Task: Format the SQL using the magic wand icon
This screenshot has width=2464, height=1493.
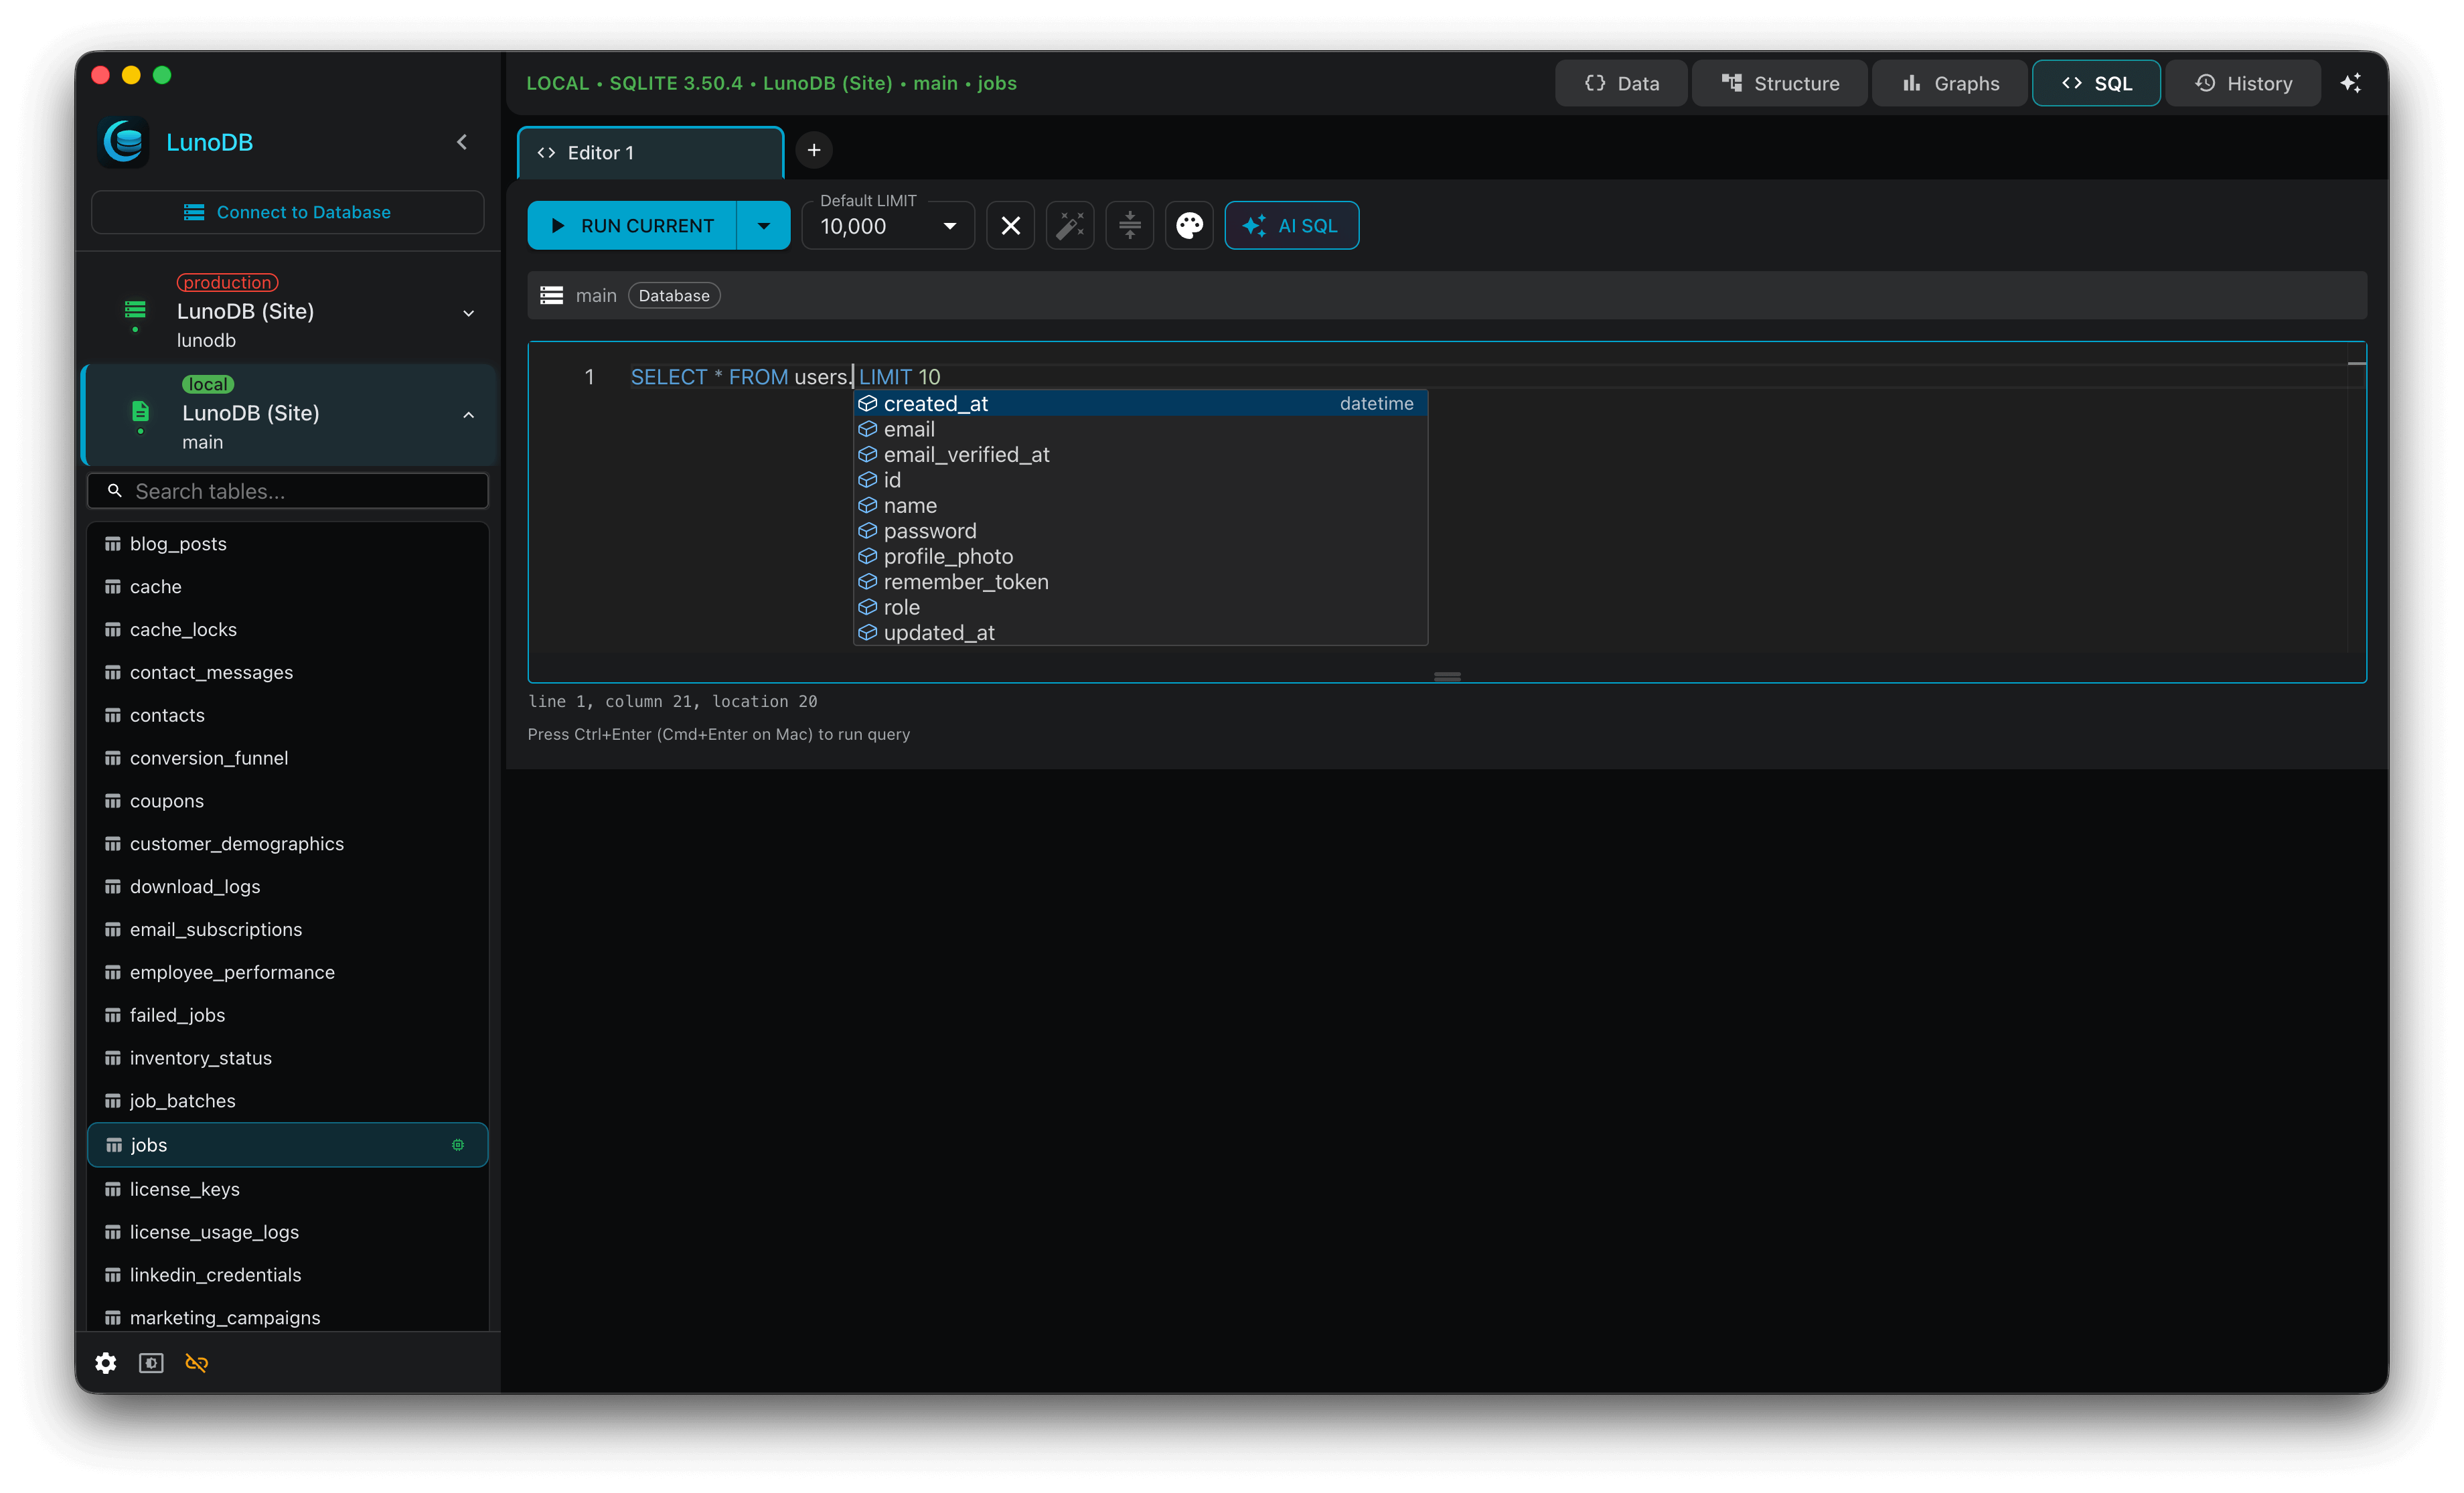Action: click(x=1069, y=225)
